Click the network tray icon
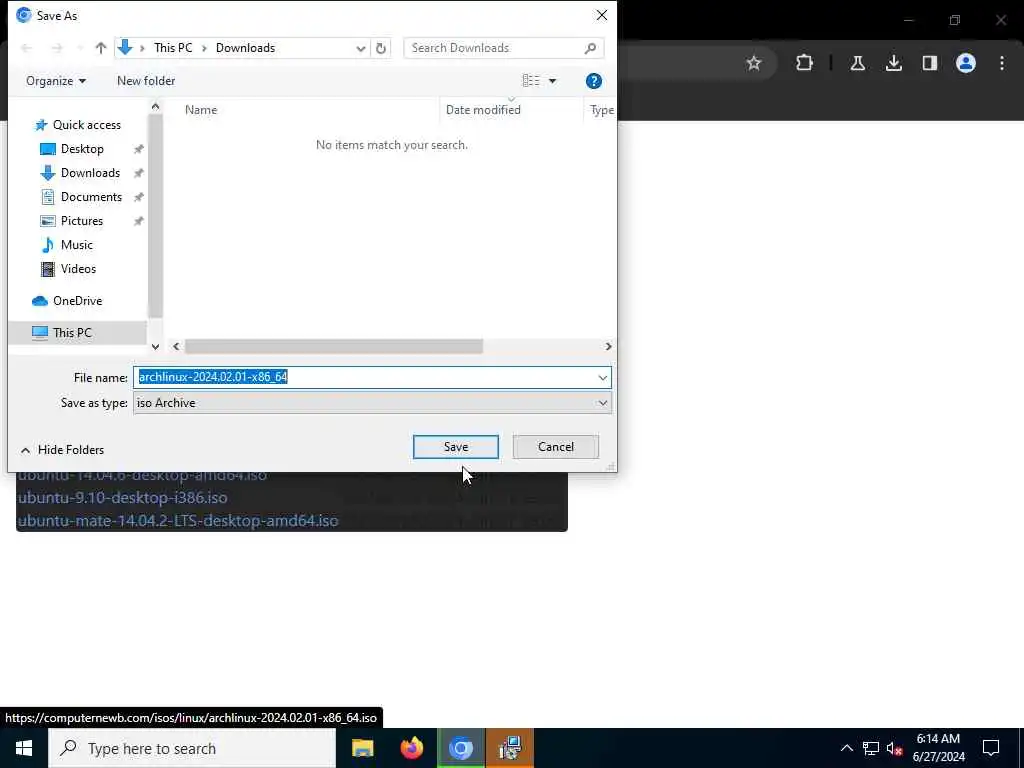This screenshot has height=768, width=1024. tap(871, 748)
